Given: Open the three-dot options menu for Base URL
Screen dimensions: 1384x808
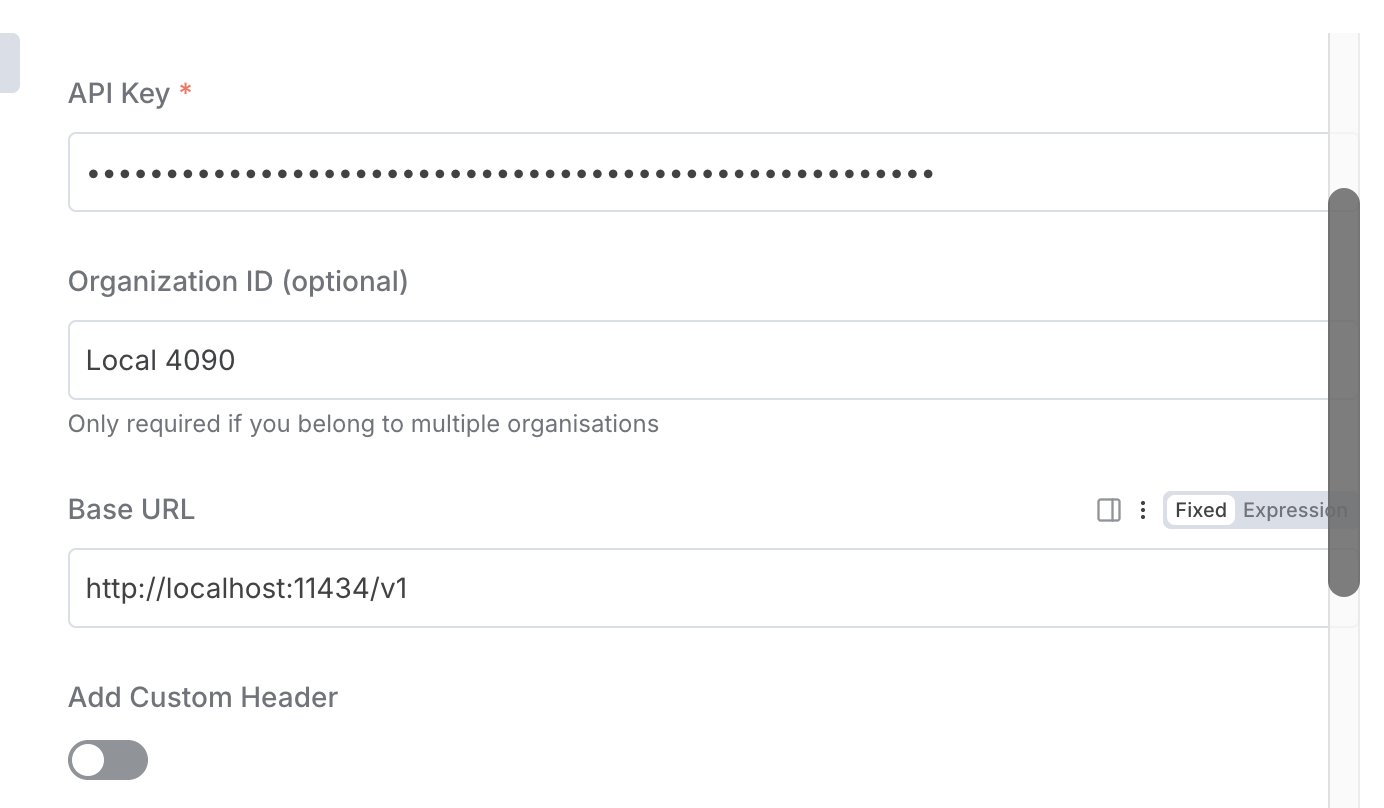Looking at the screenshot, I should pyautogui.click(x=1143, y=510).
